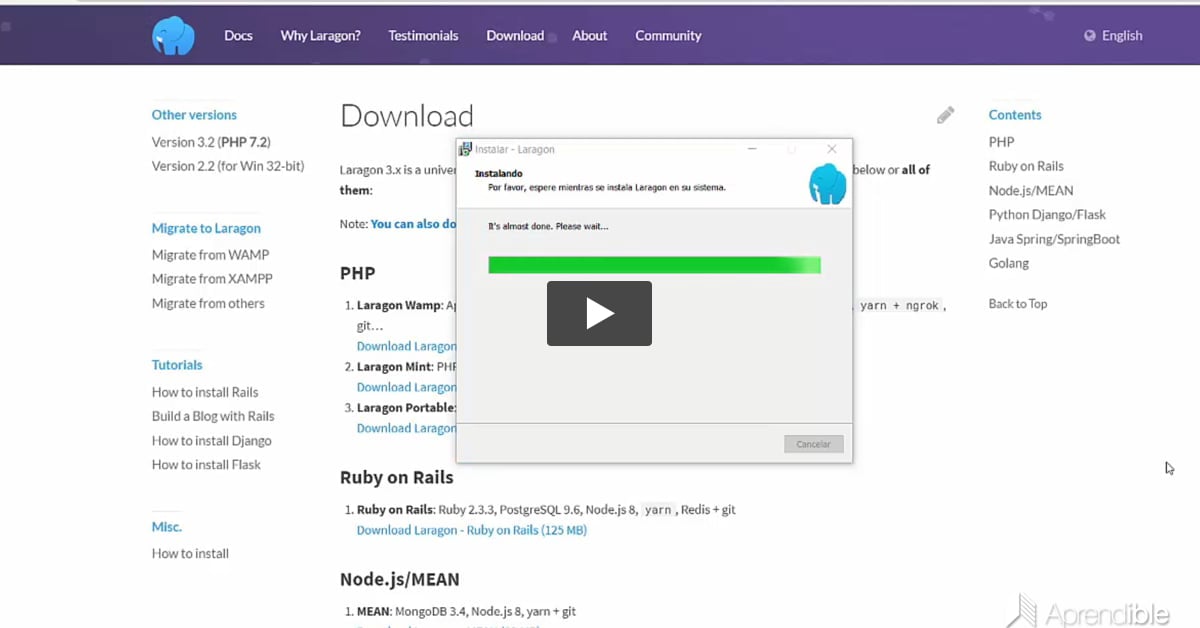The image size is (1200, 628).
Task: Click the Misc. sidebar heading
Action: click(167, 526)
